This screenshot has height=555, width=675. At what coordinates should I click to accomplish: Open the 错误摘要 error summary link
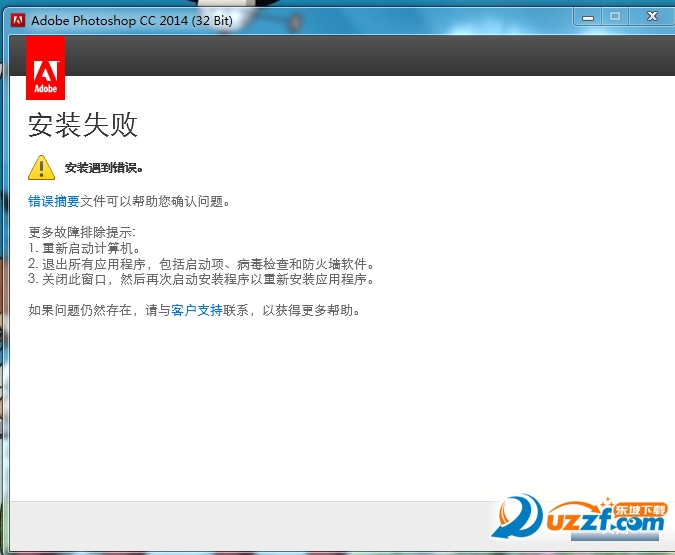(54, 201)
